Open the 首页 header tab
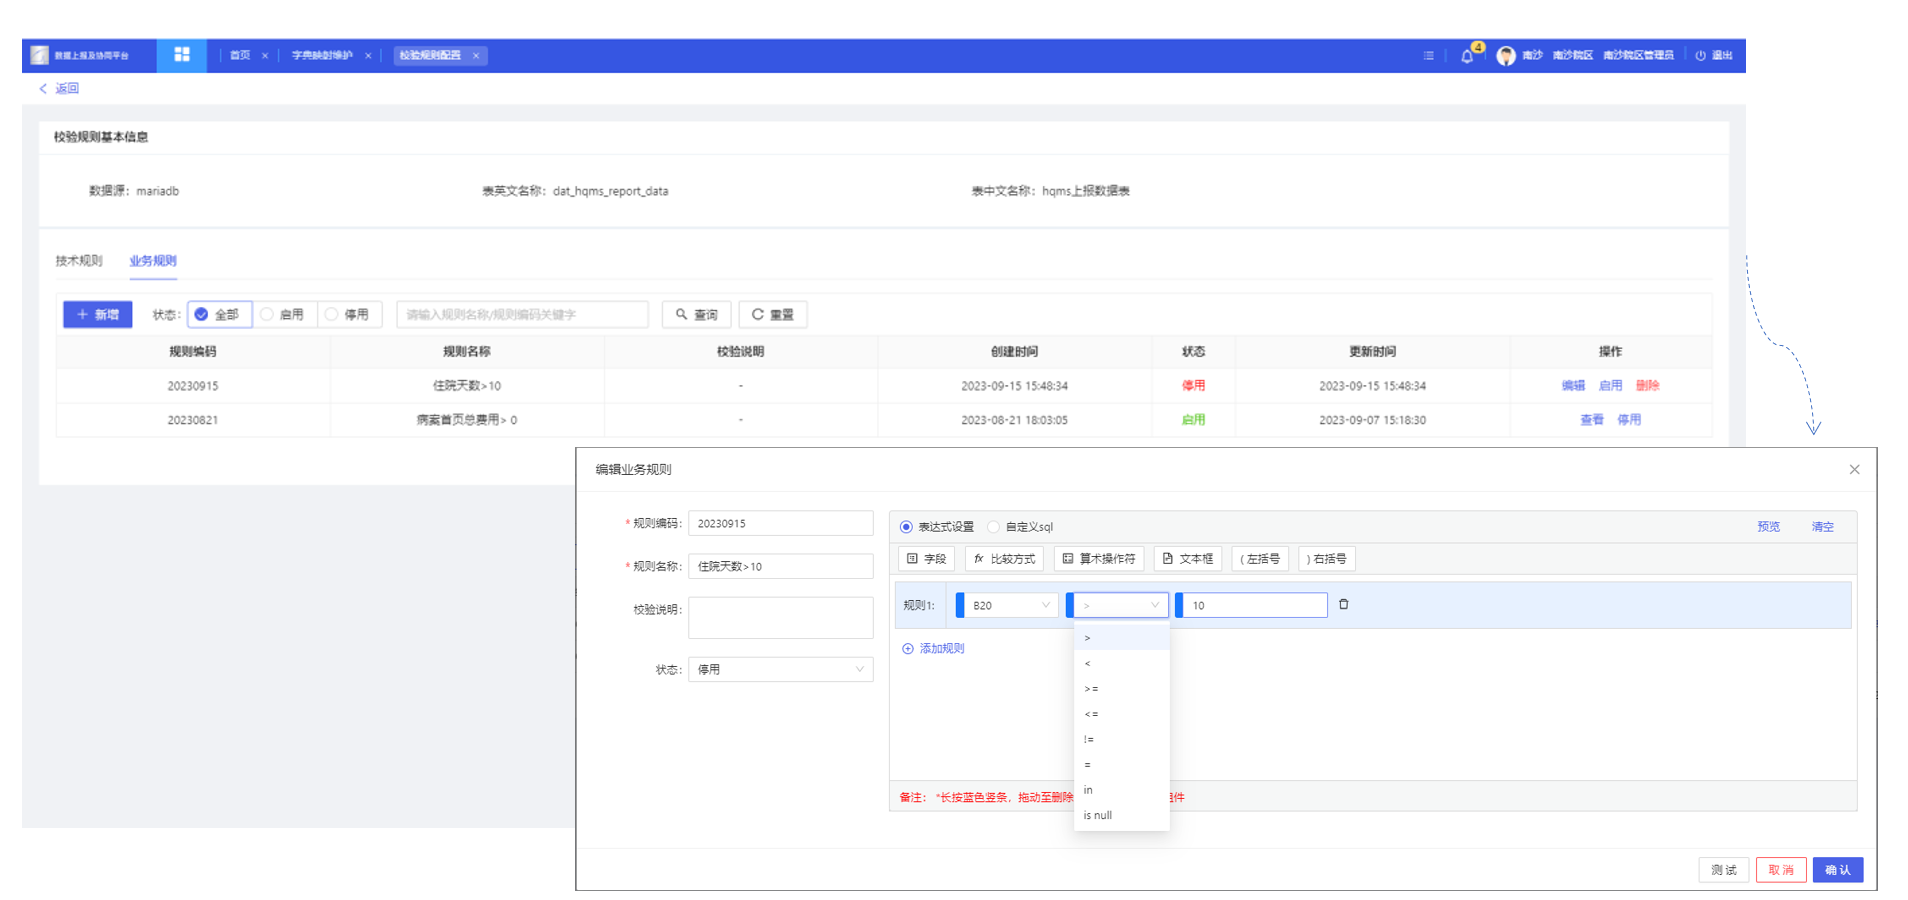The width and height of the screenshot is (1908, 900). tap(240, 56)
